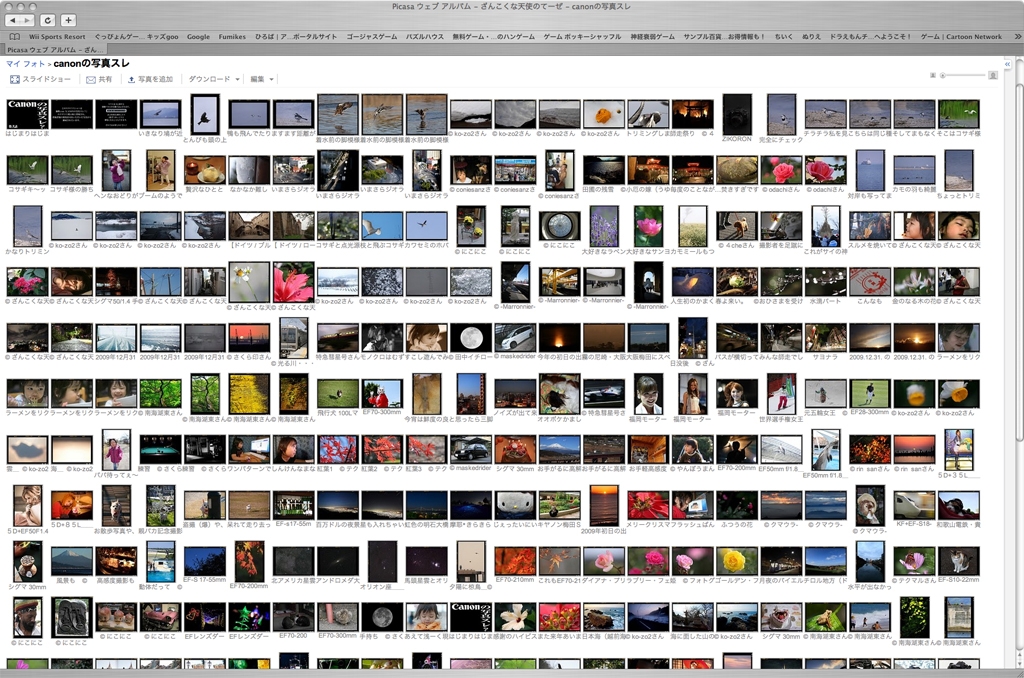Click add photos (写真を追加) upload button
Image resolution: width=1024 pixels, height=678 pixels.
[x=150, y=79]
